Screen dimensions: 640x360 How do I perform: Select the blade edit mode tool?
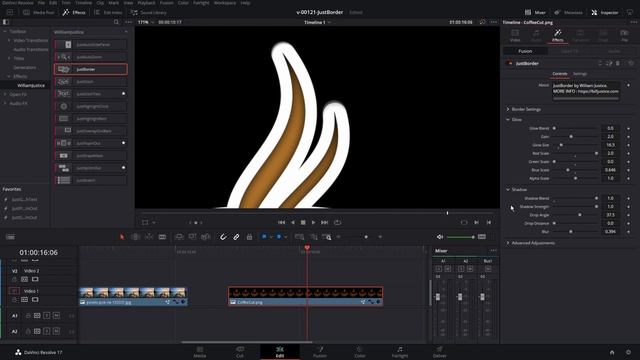[x=162, y=237]
